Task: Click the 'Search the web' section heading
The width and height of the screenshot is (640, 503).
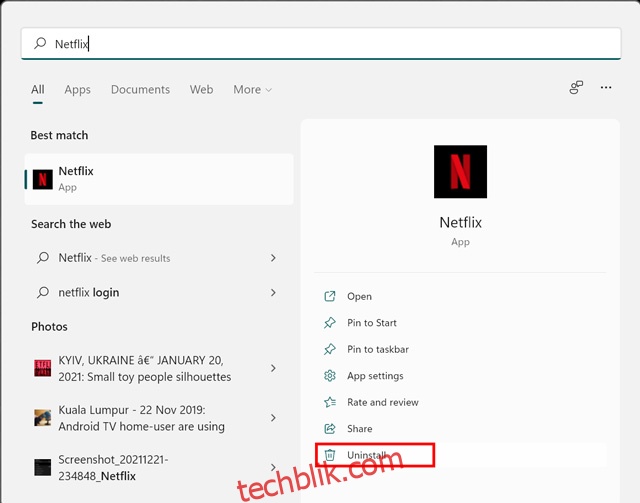Action: tap(71, 224)
